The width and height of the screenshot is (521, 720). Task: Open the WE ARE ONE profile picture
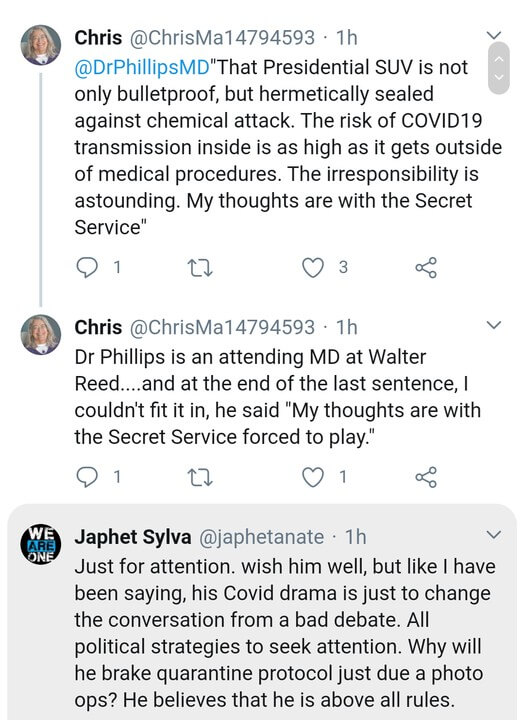[41, 544]
